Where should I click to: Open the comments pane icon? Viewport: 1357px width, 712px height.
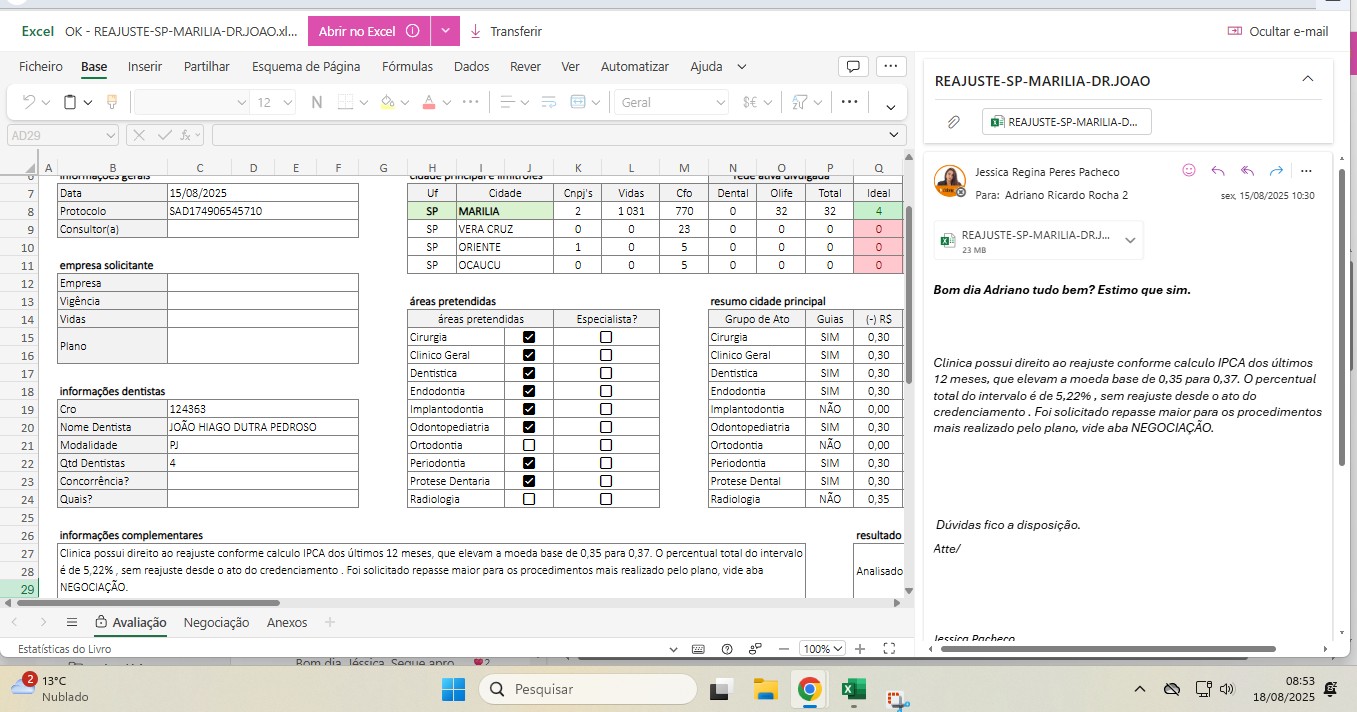coord(853,67)
